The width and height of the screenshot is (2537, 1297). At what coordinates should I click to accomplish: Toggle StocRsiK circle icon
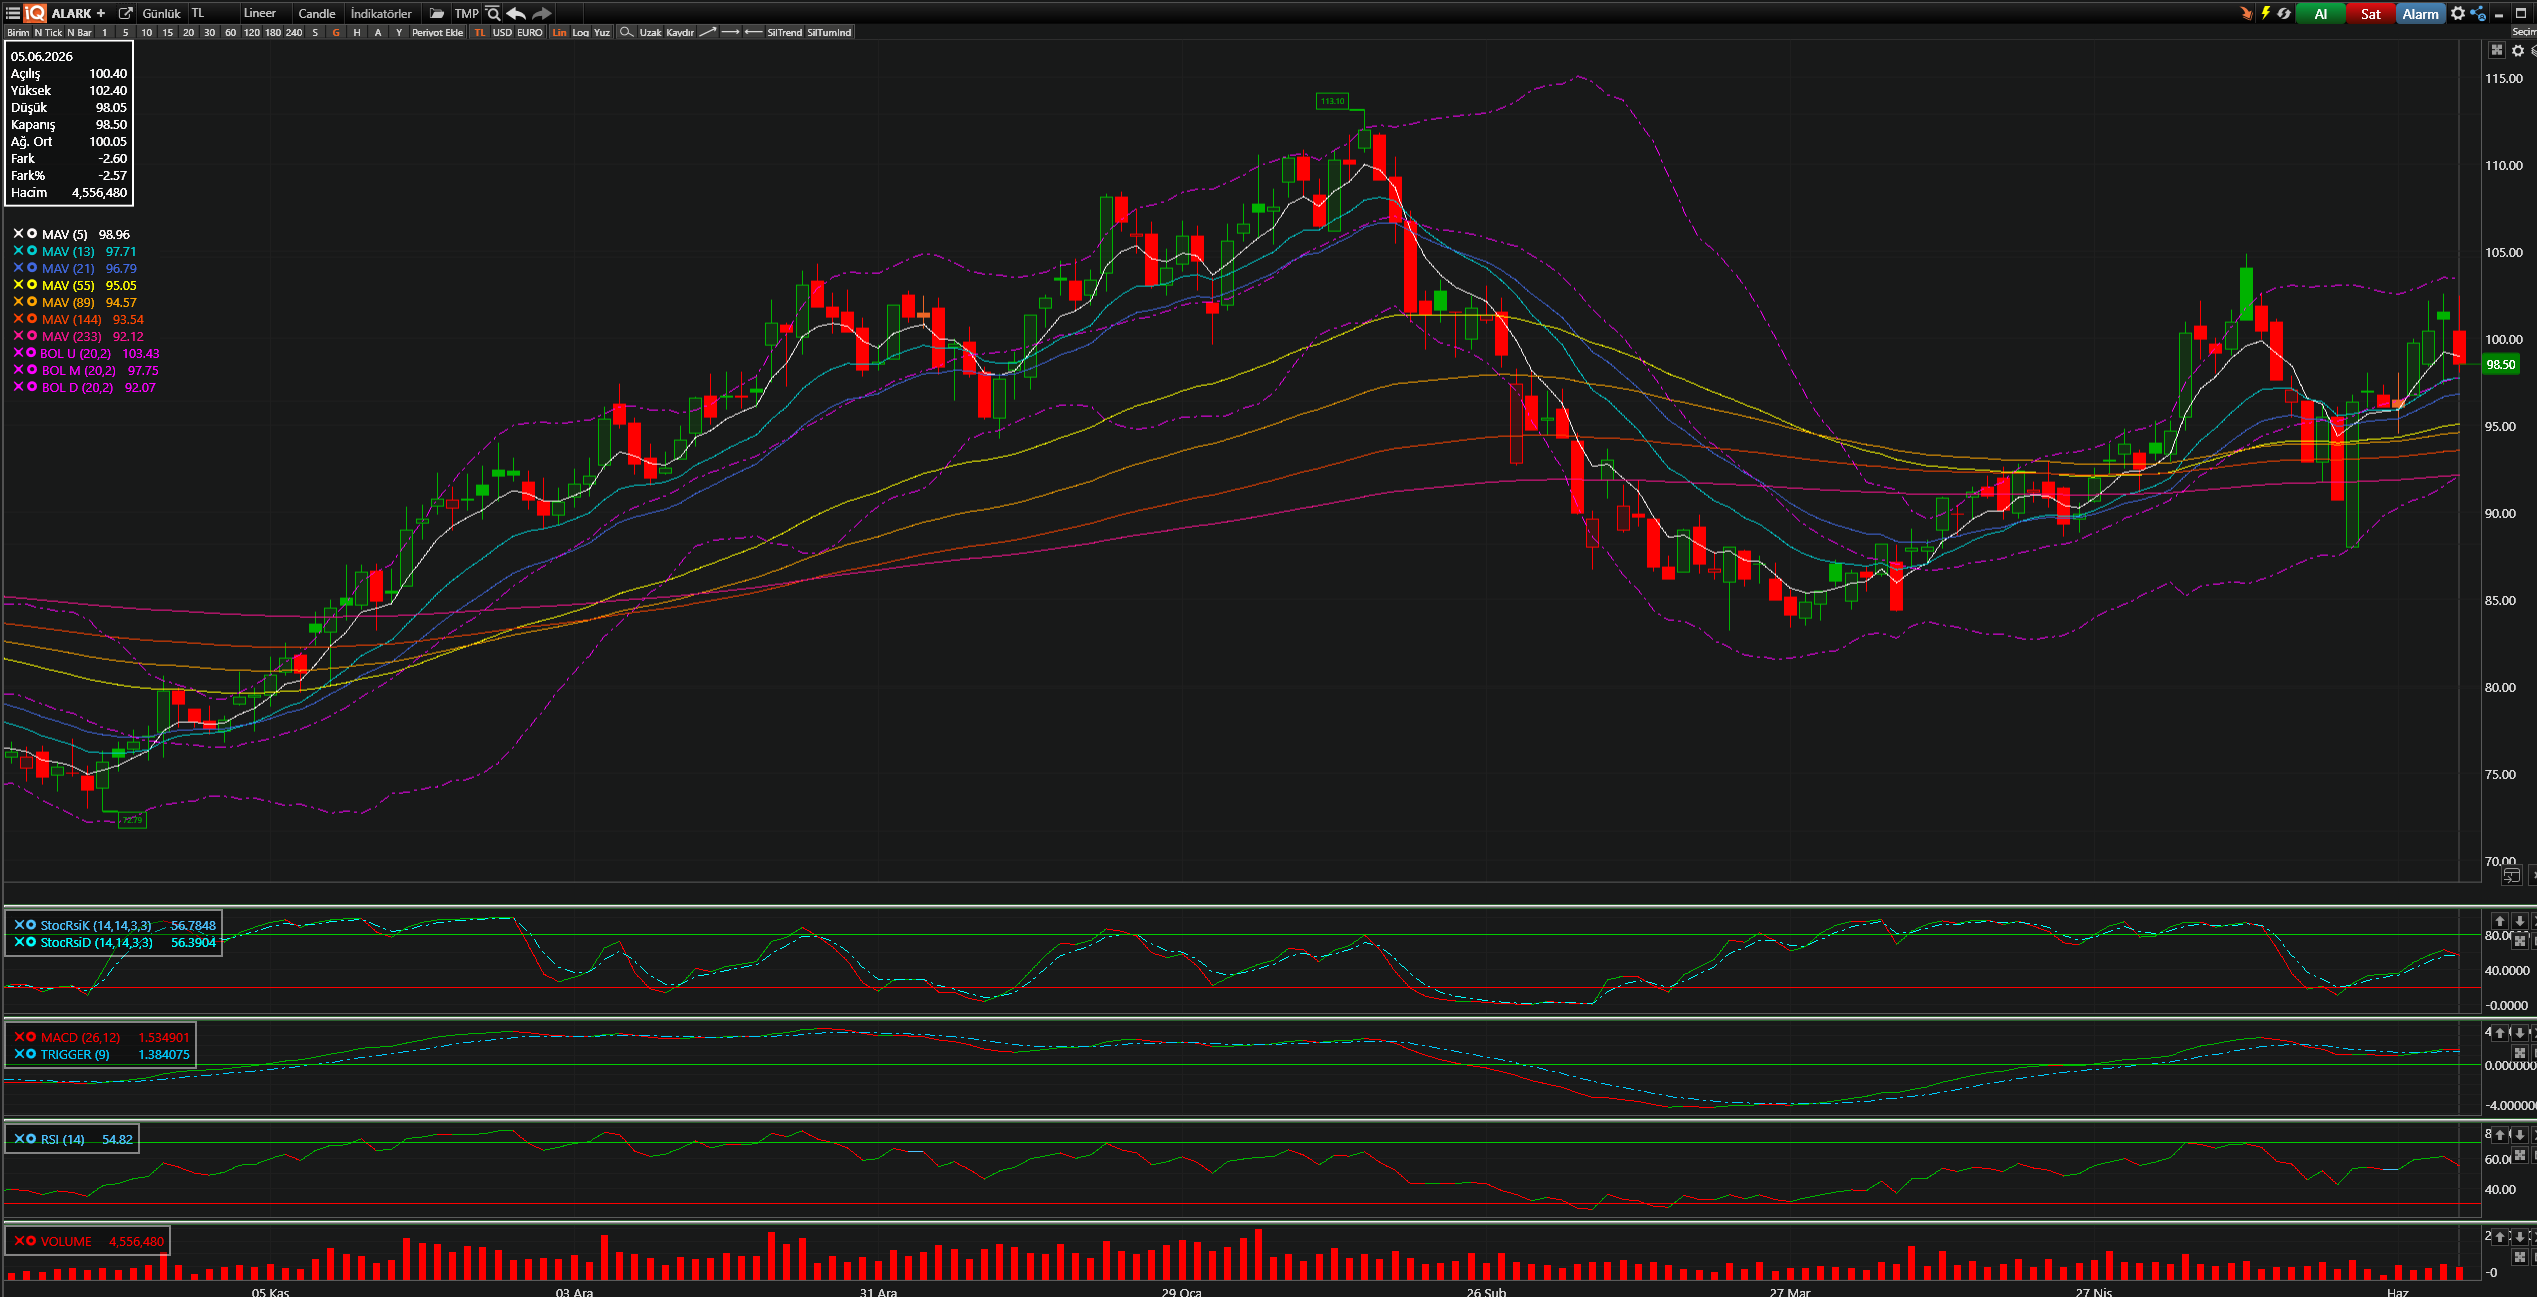coord(31,924)
